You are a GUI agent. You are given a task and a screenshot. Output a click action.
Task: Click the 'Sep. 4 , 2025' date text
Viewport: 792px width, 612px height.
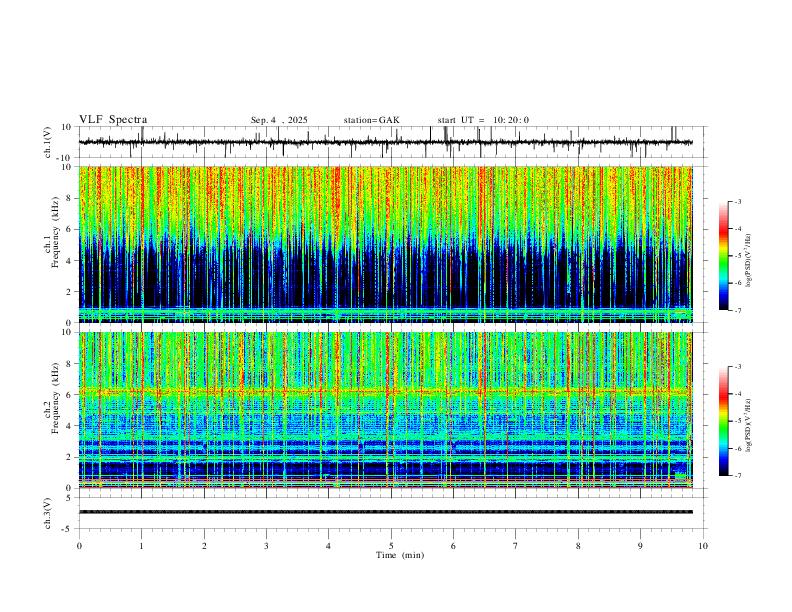coord(279,120)
